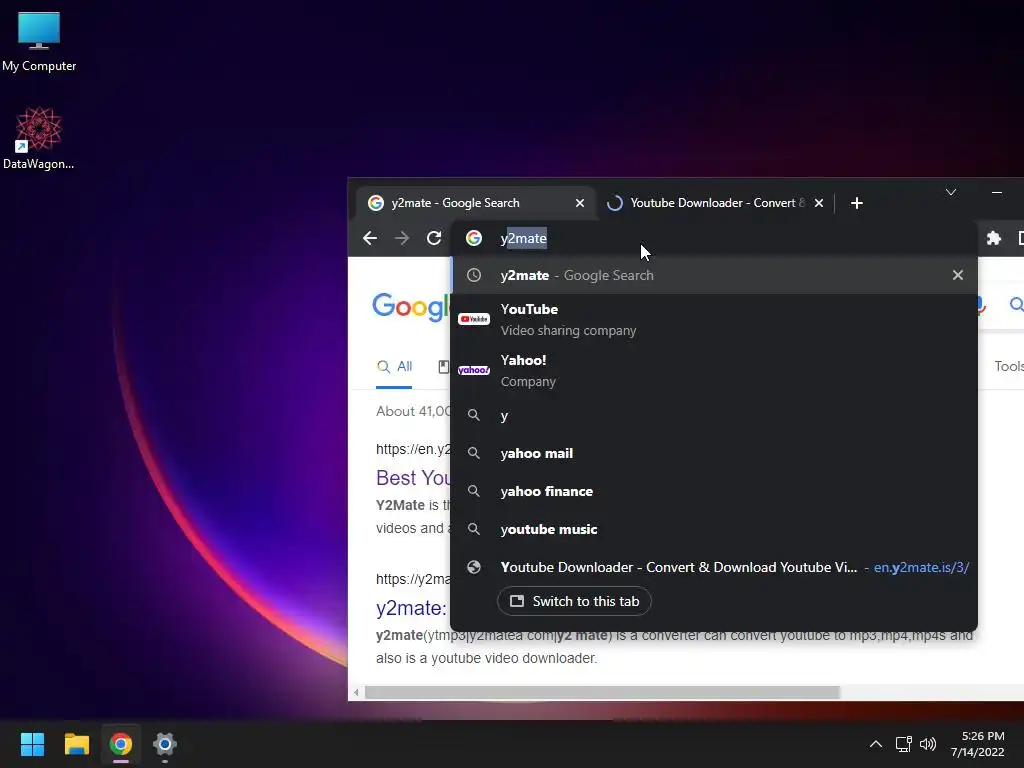Choose the YouTube video sharing company suggestion
Screen dimensions: 1024x768
[714, 319]
